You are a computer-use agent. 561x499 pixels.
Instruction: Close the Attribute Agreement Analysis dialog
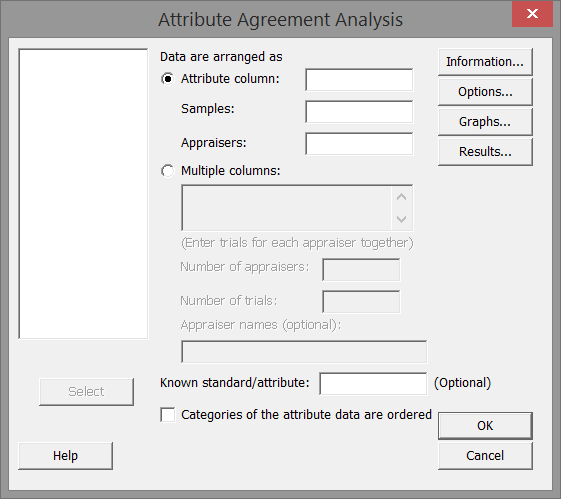(x=532, y=14)
